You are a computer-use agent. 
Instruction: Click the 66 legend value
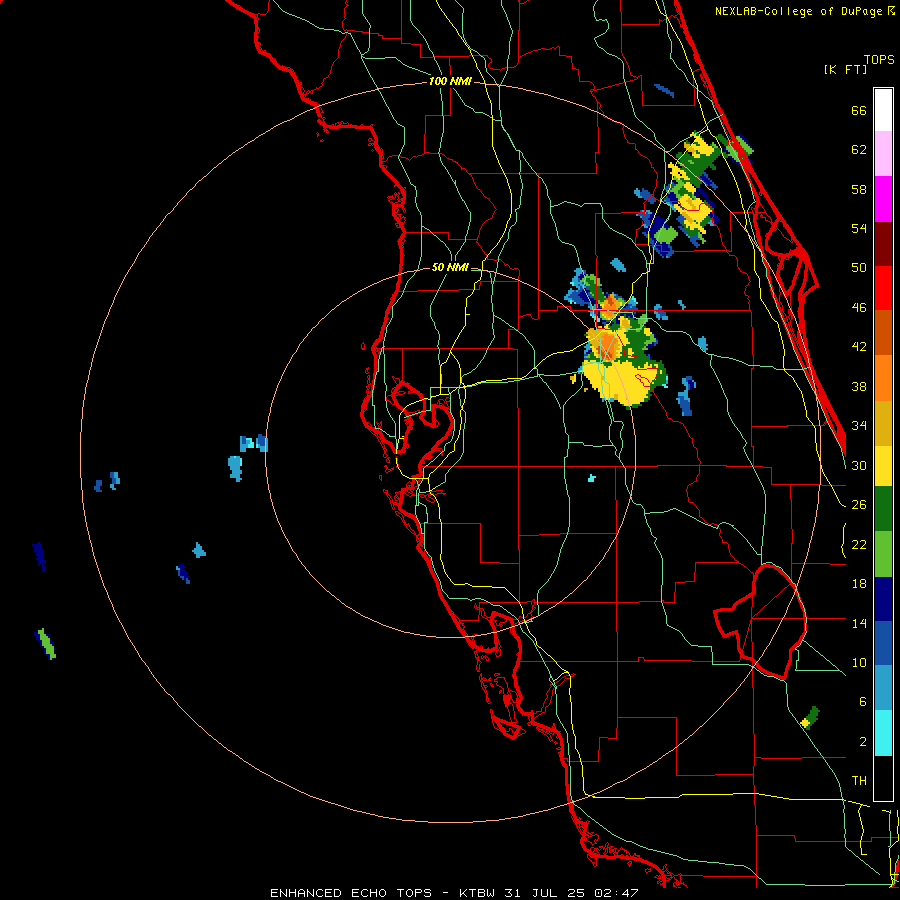[x=859, y=111]
